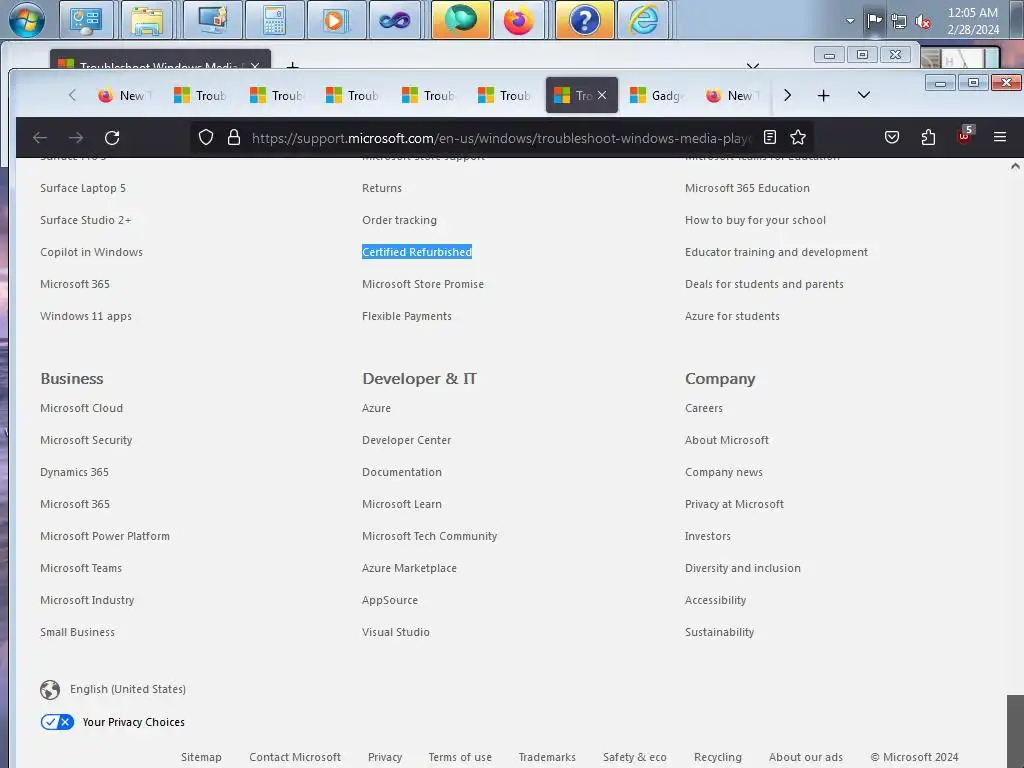Close the active Troubleshoot tab
The height and width of the screenshot is (768, 1024).
[602, 95]
